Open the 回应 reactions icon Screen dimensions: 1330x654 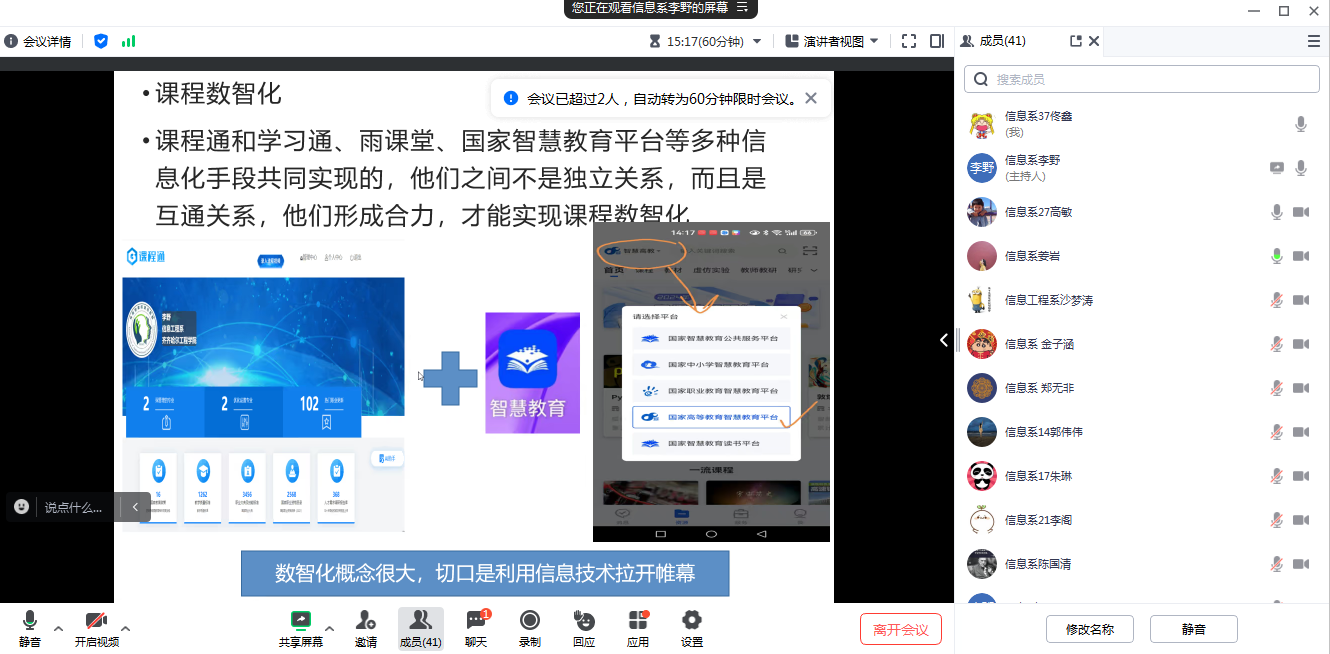584,629
